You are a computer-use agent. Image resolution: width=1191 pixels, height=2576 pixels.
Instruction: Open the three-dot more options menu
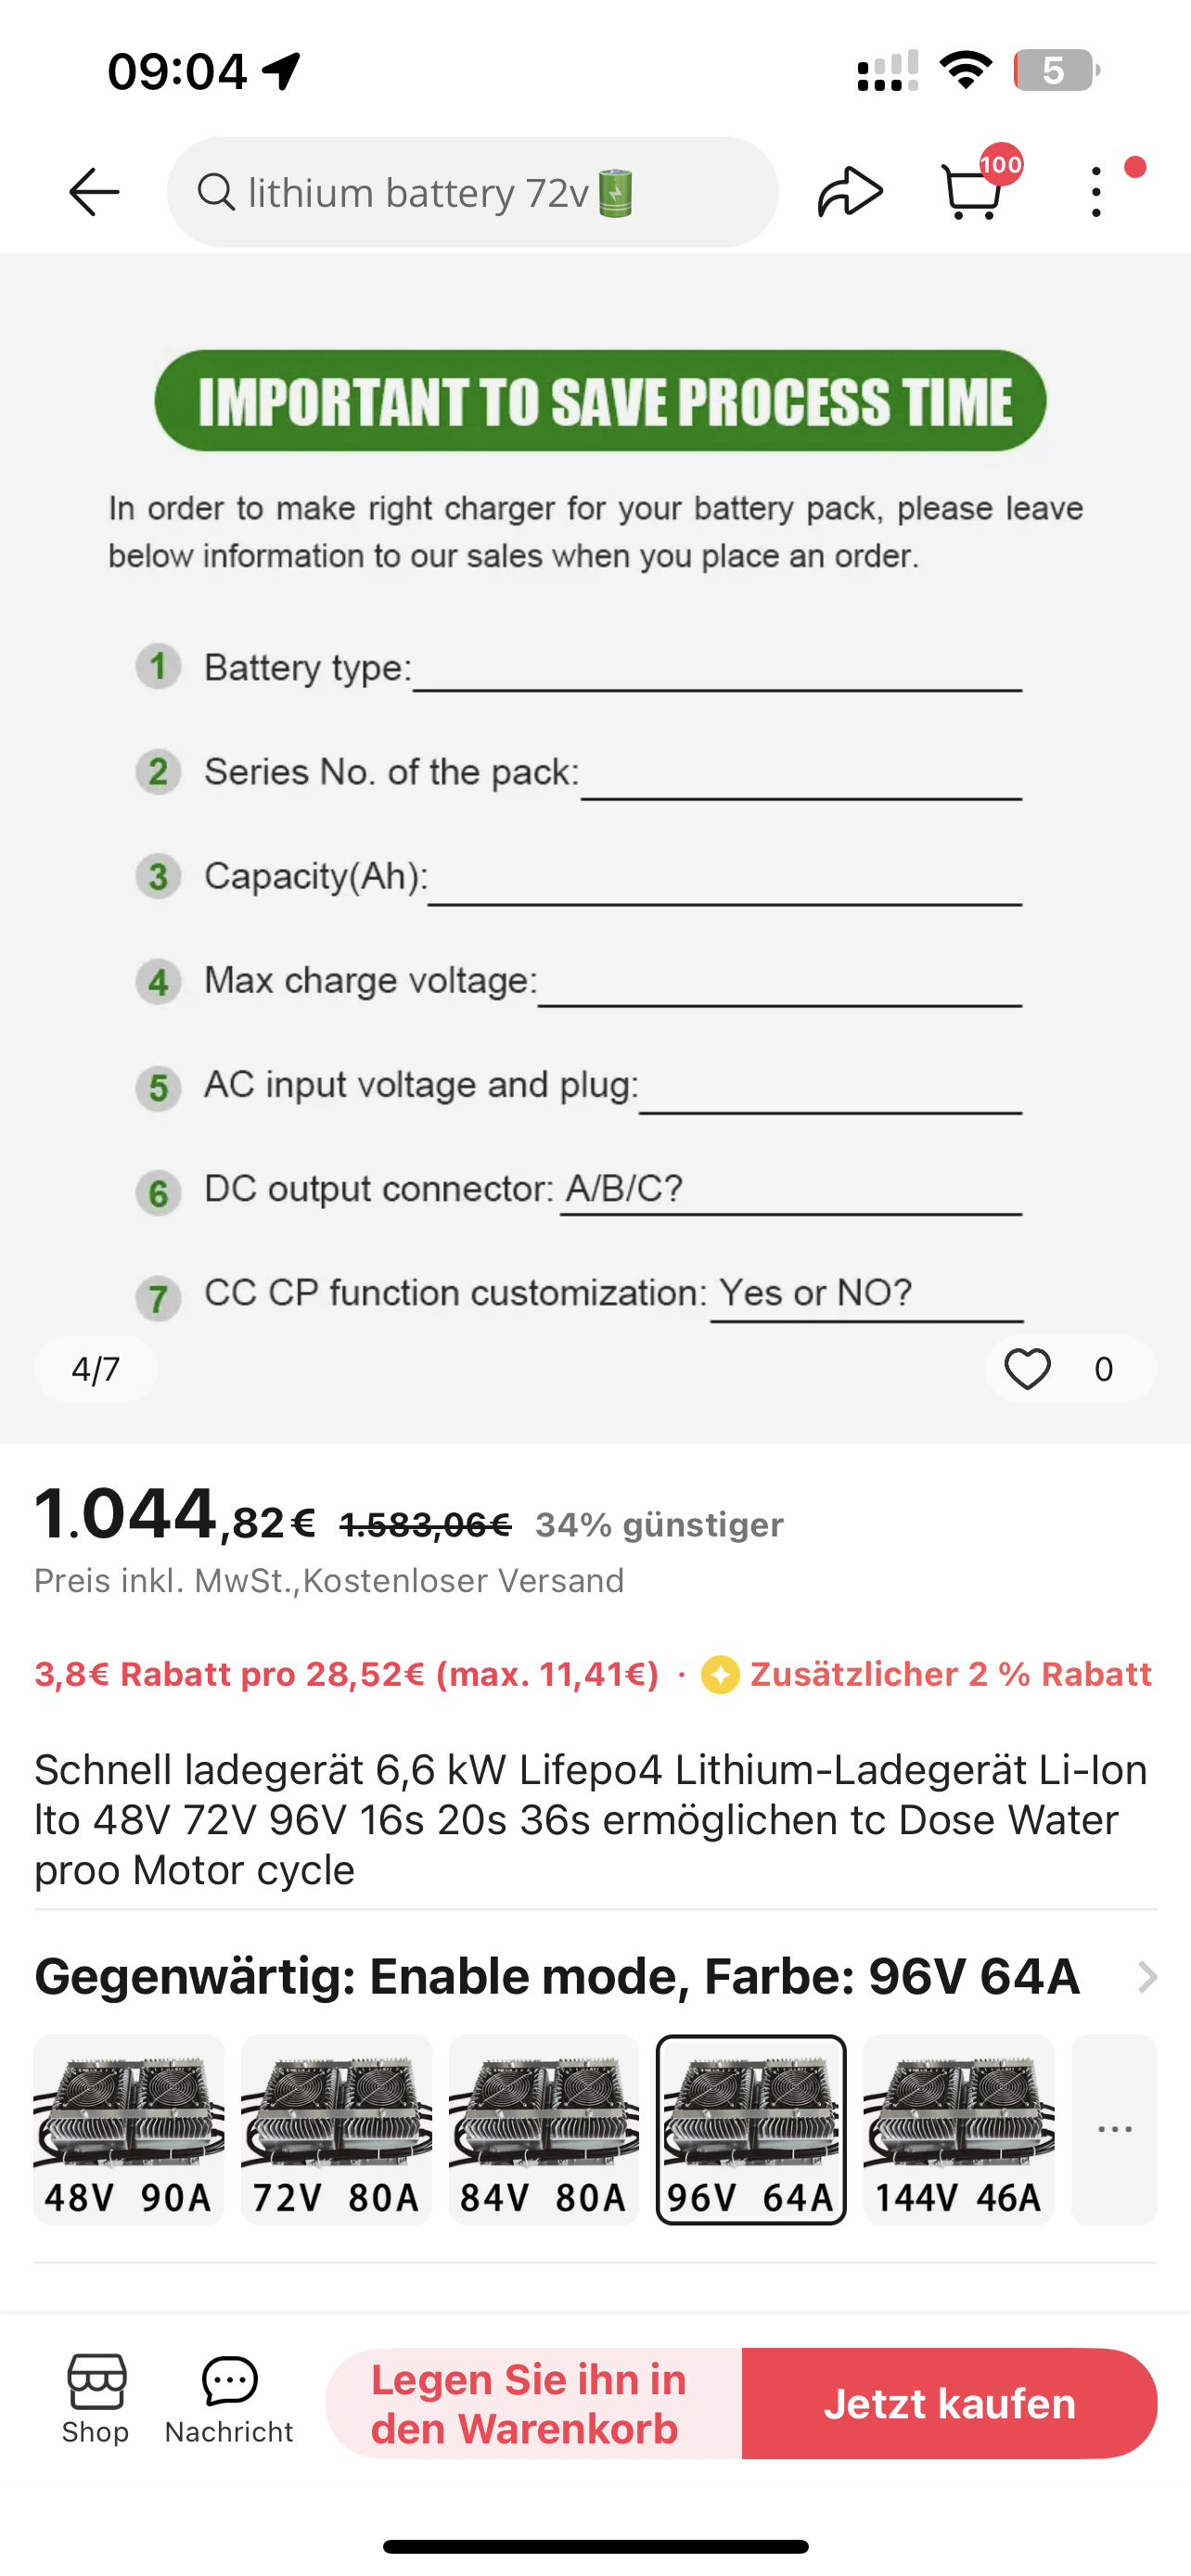(1097, 192)
